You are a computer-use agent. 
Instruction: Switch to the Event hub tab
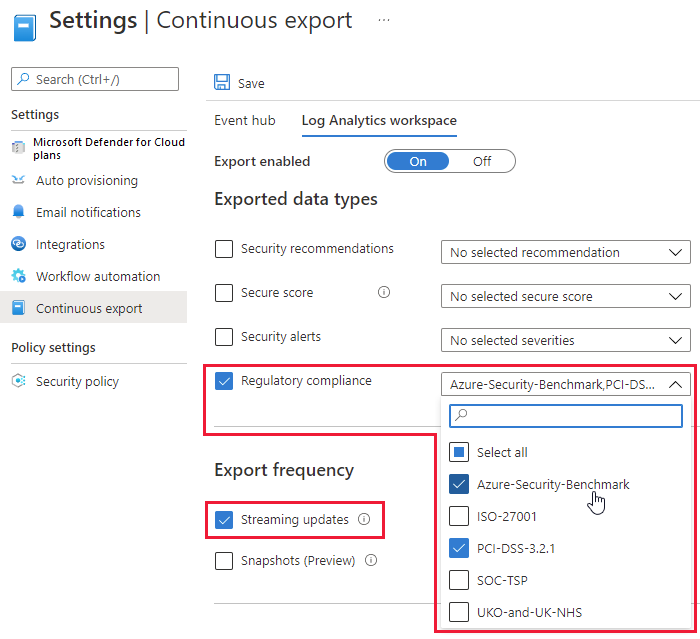tap(245, 121)
